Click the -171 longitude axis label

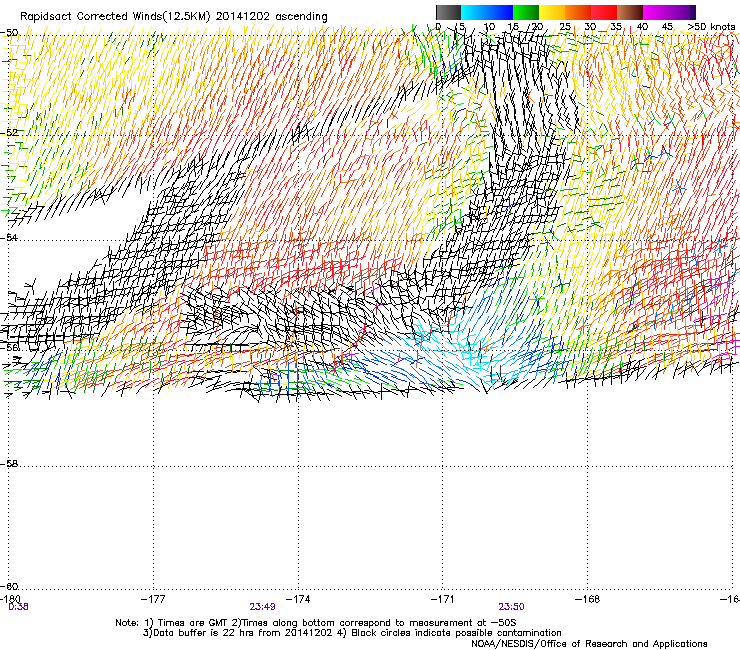443,599
